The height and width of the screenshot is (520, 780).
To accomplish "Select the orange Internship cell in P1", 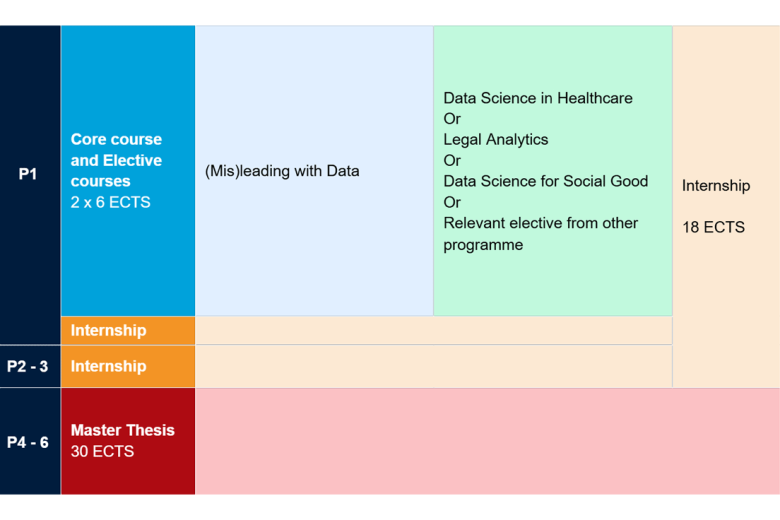I will 128,330.
